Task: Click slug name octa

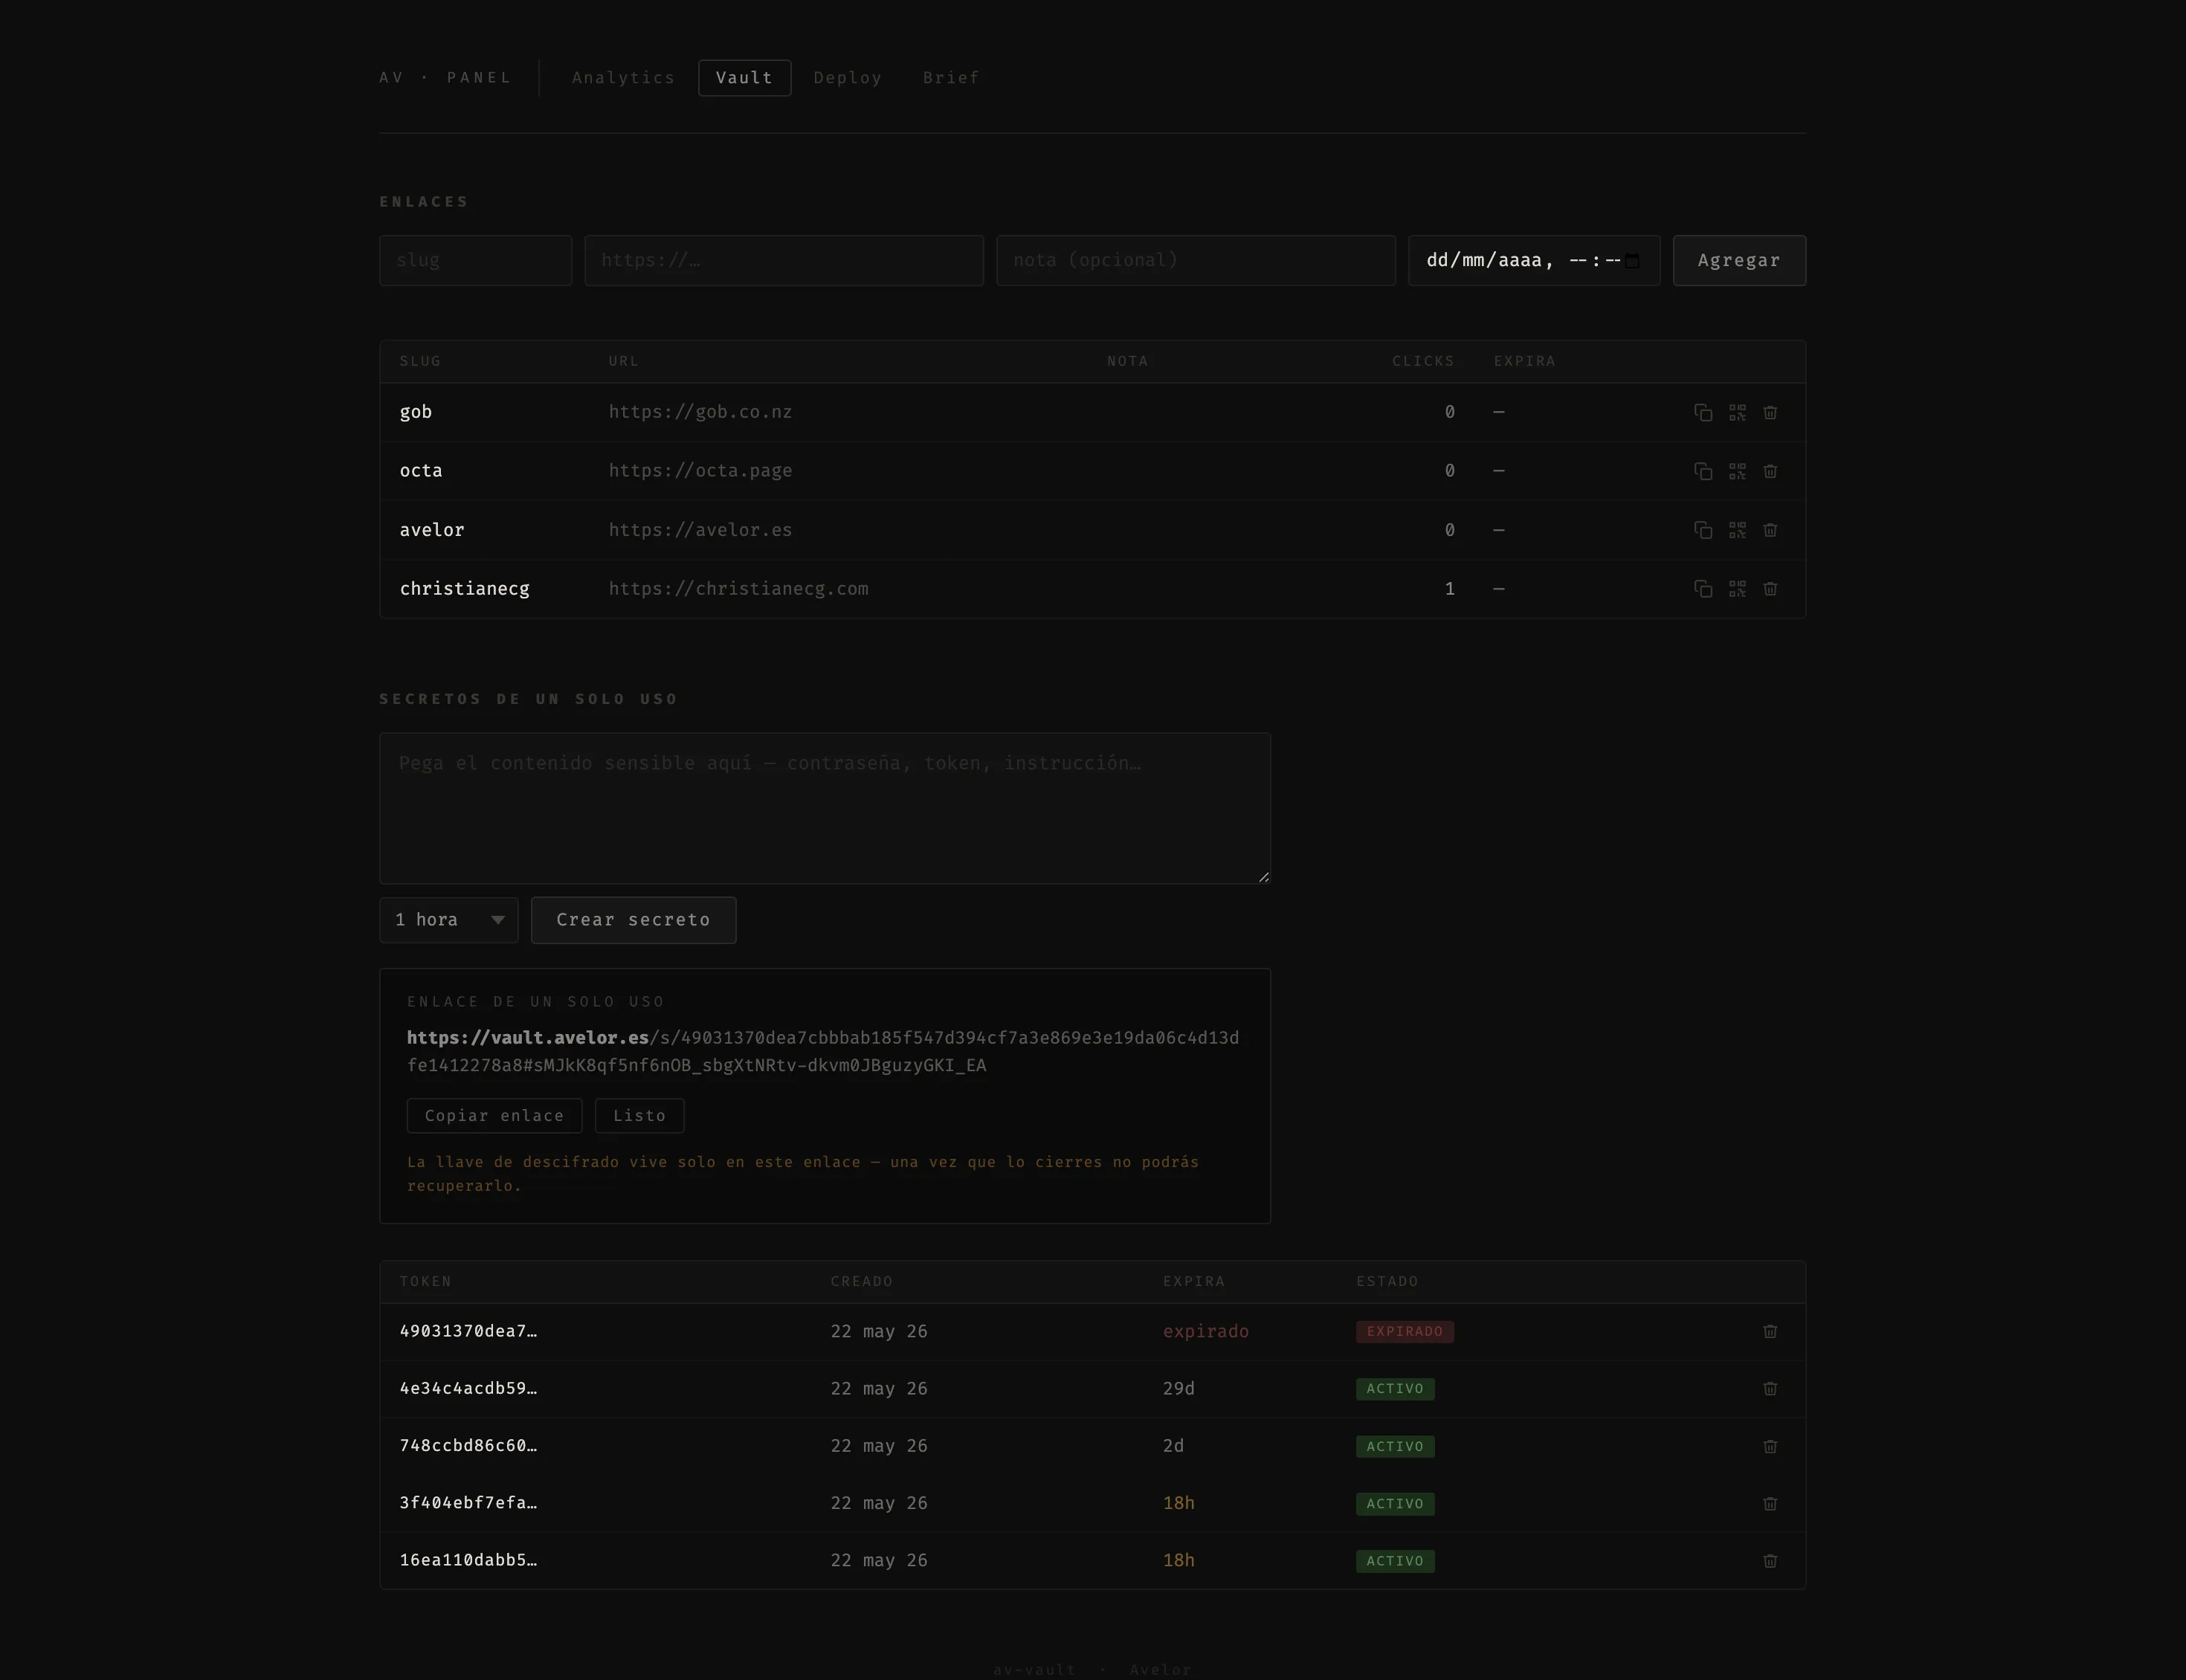Action: coord(421,471)
